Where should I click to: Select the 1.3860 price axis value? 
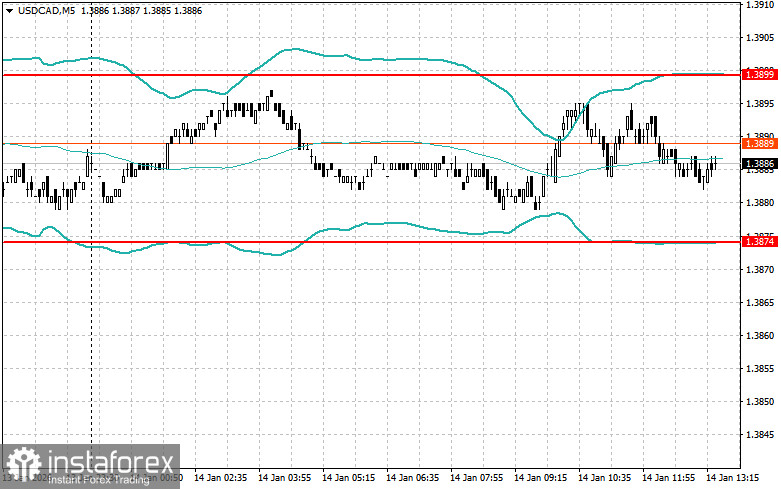760,336
